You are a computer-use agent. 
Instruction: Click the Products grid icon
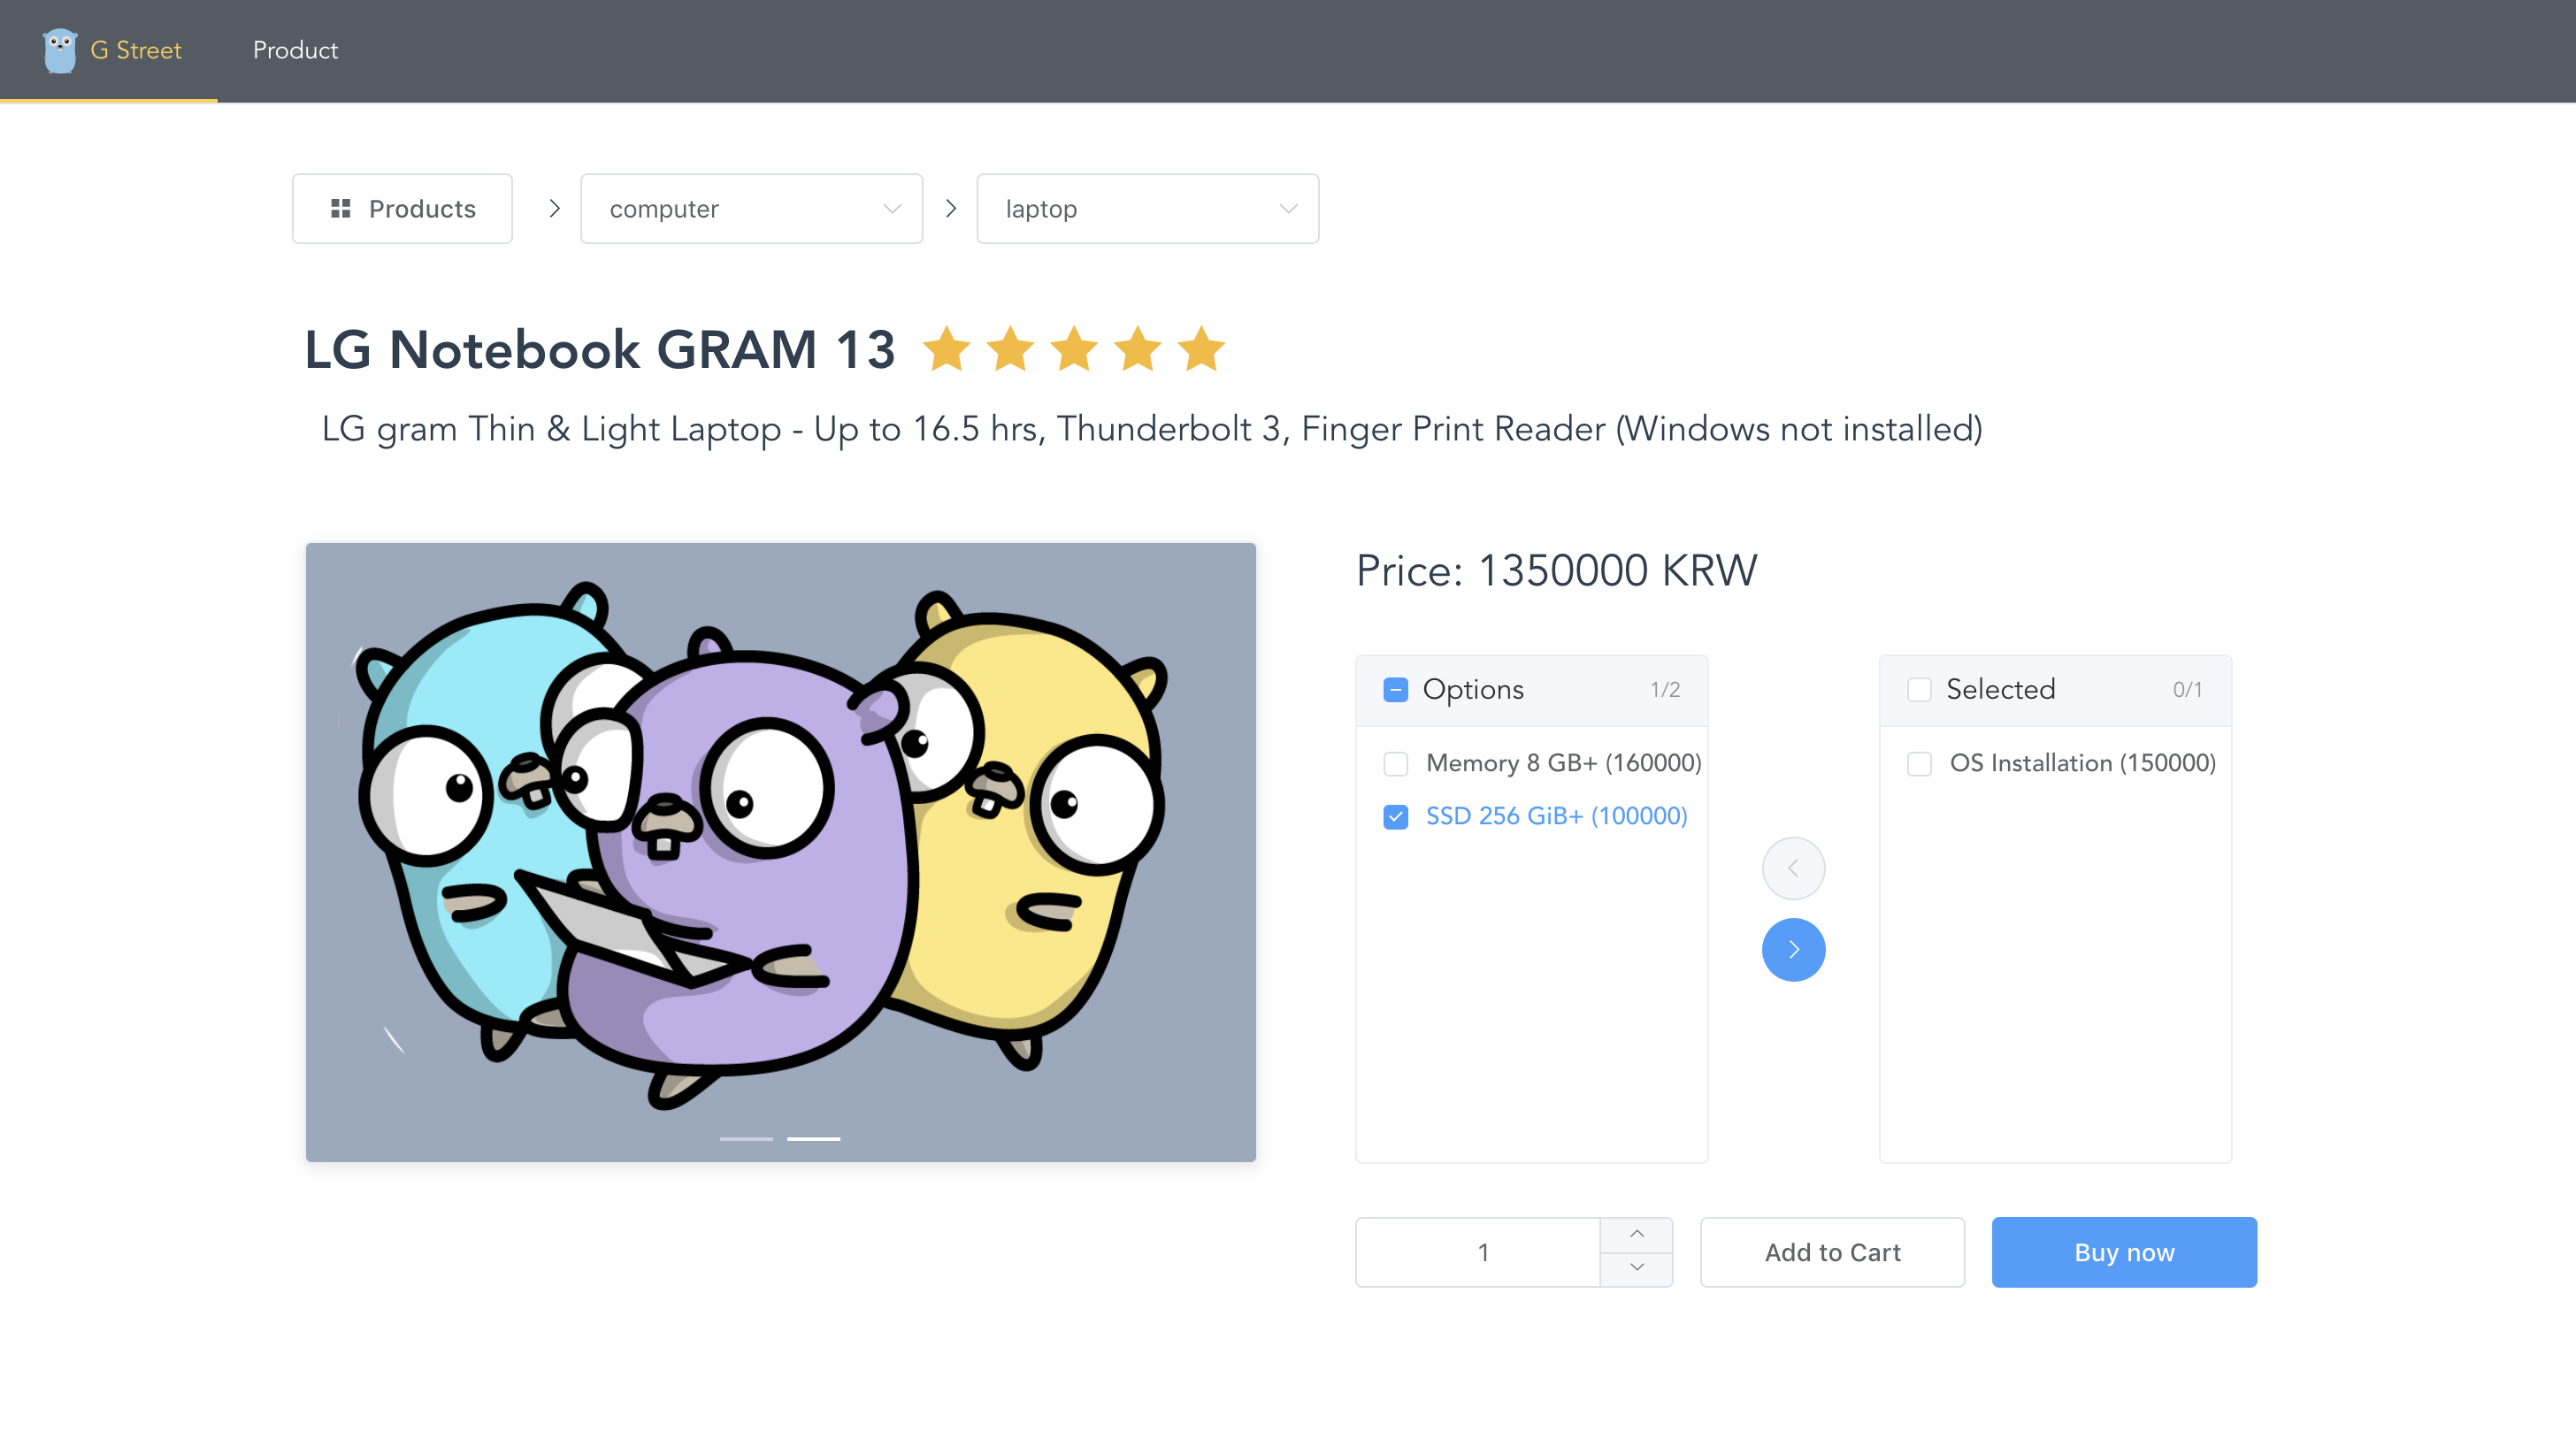pos(340,208)
